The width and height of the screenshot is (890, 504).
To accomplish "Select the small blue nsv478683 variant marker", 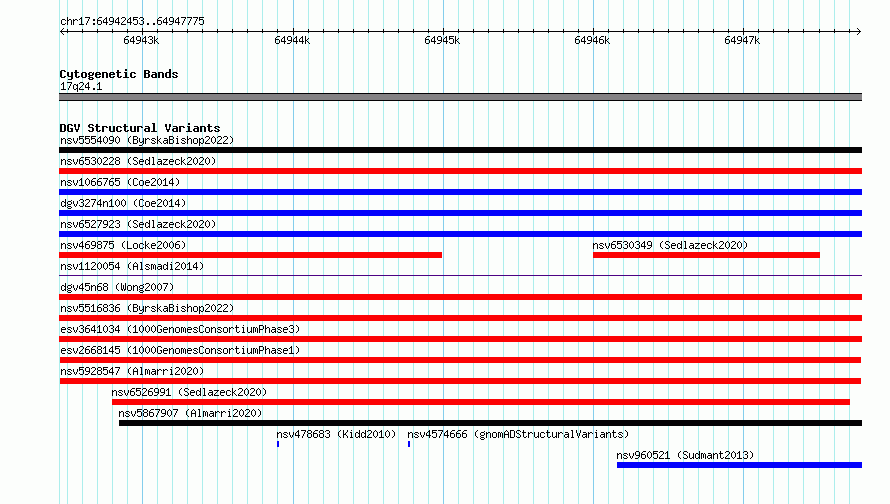I will [x=278, y=444].
